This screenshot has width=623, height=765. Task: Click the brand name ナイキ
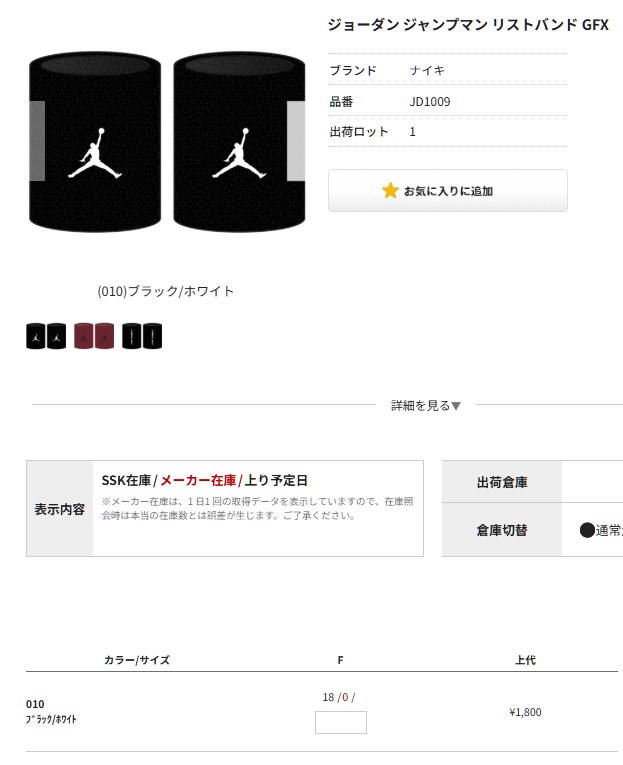click(x=427, y=70)
